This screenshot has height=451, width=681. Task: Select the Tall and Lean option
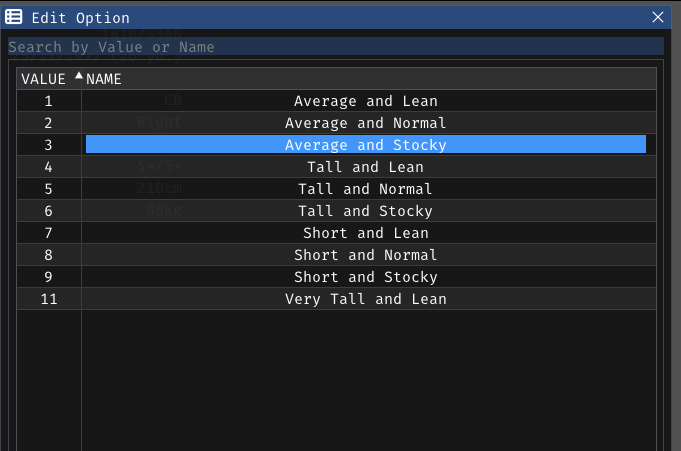point(366,167)
